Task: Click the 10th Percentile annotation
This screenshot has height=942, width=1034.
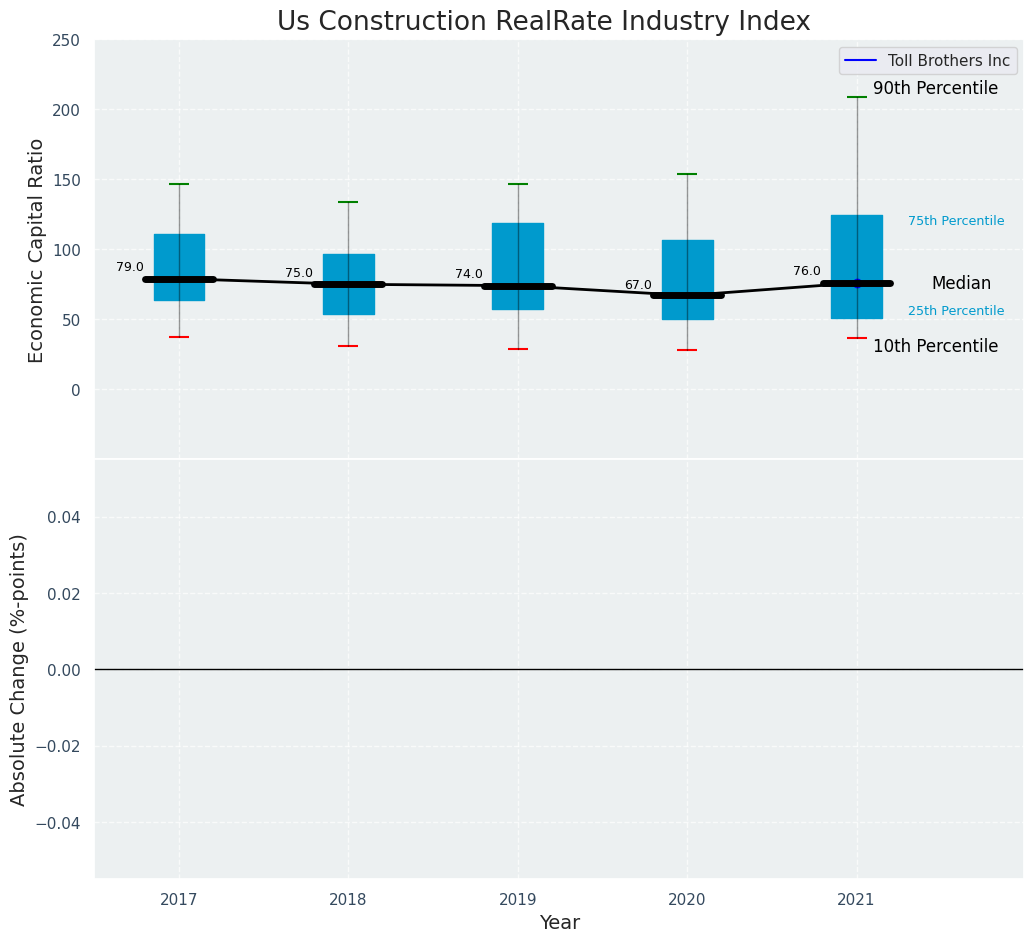Action: tap(935, 346)
